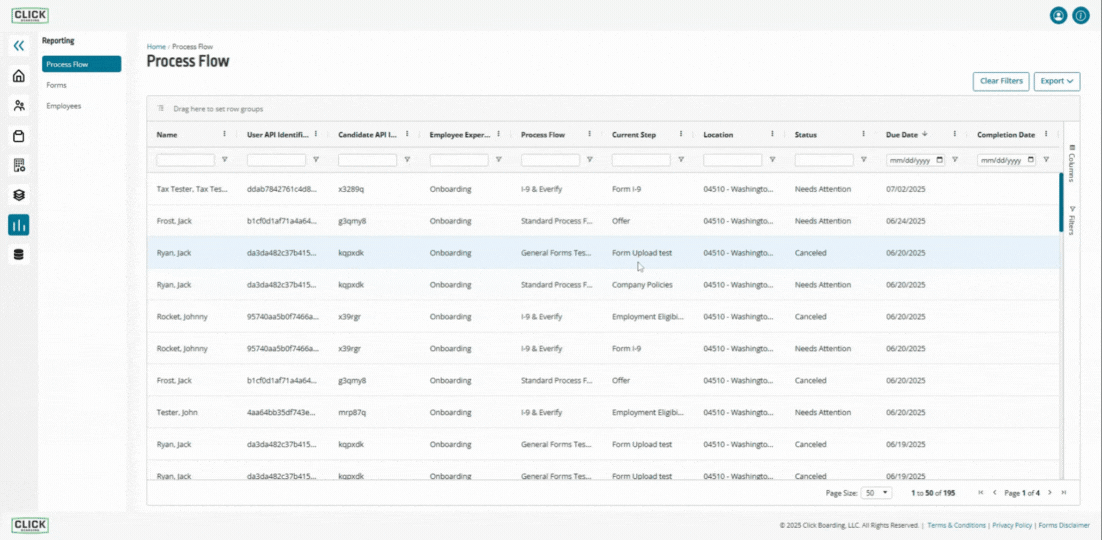The image size is (1102, 540).
Task: Open Status column three-dot menu
Action: [863, 134]
